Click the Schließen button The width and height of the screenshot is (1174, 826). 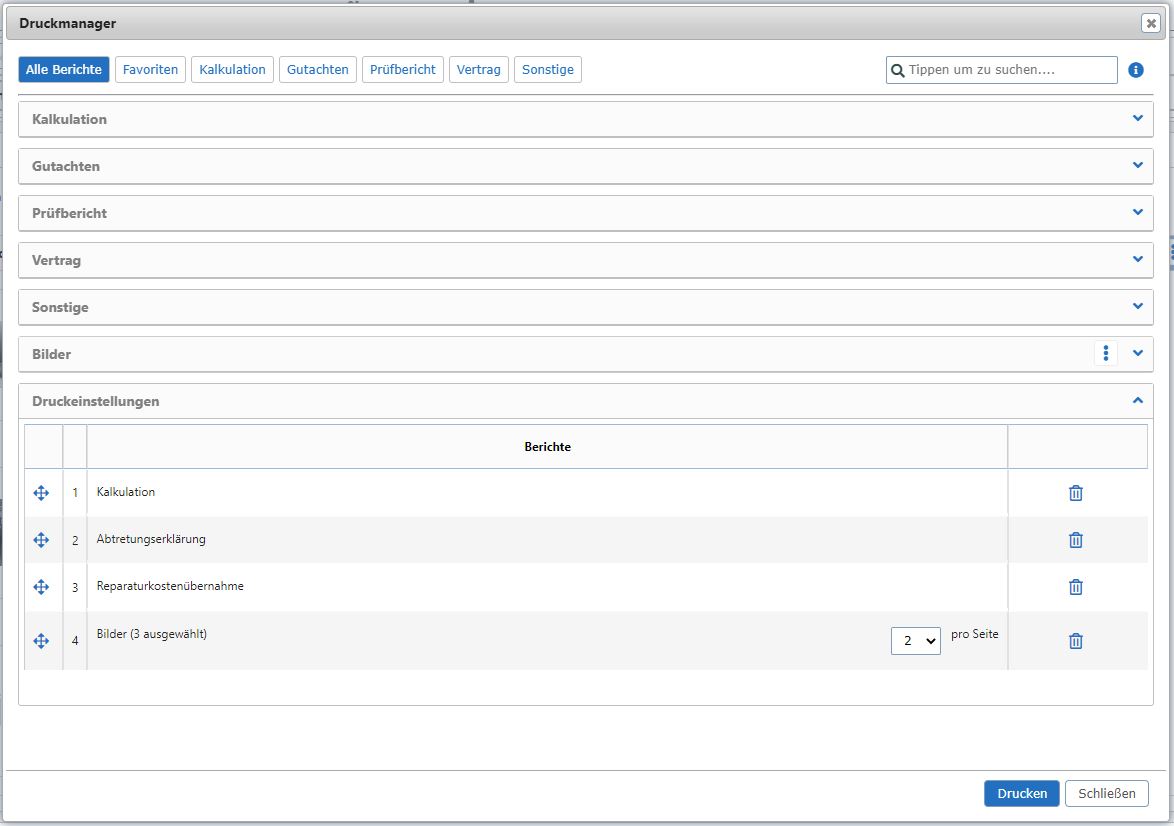[x=1106, y=793]
